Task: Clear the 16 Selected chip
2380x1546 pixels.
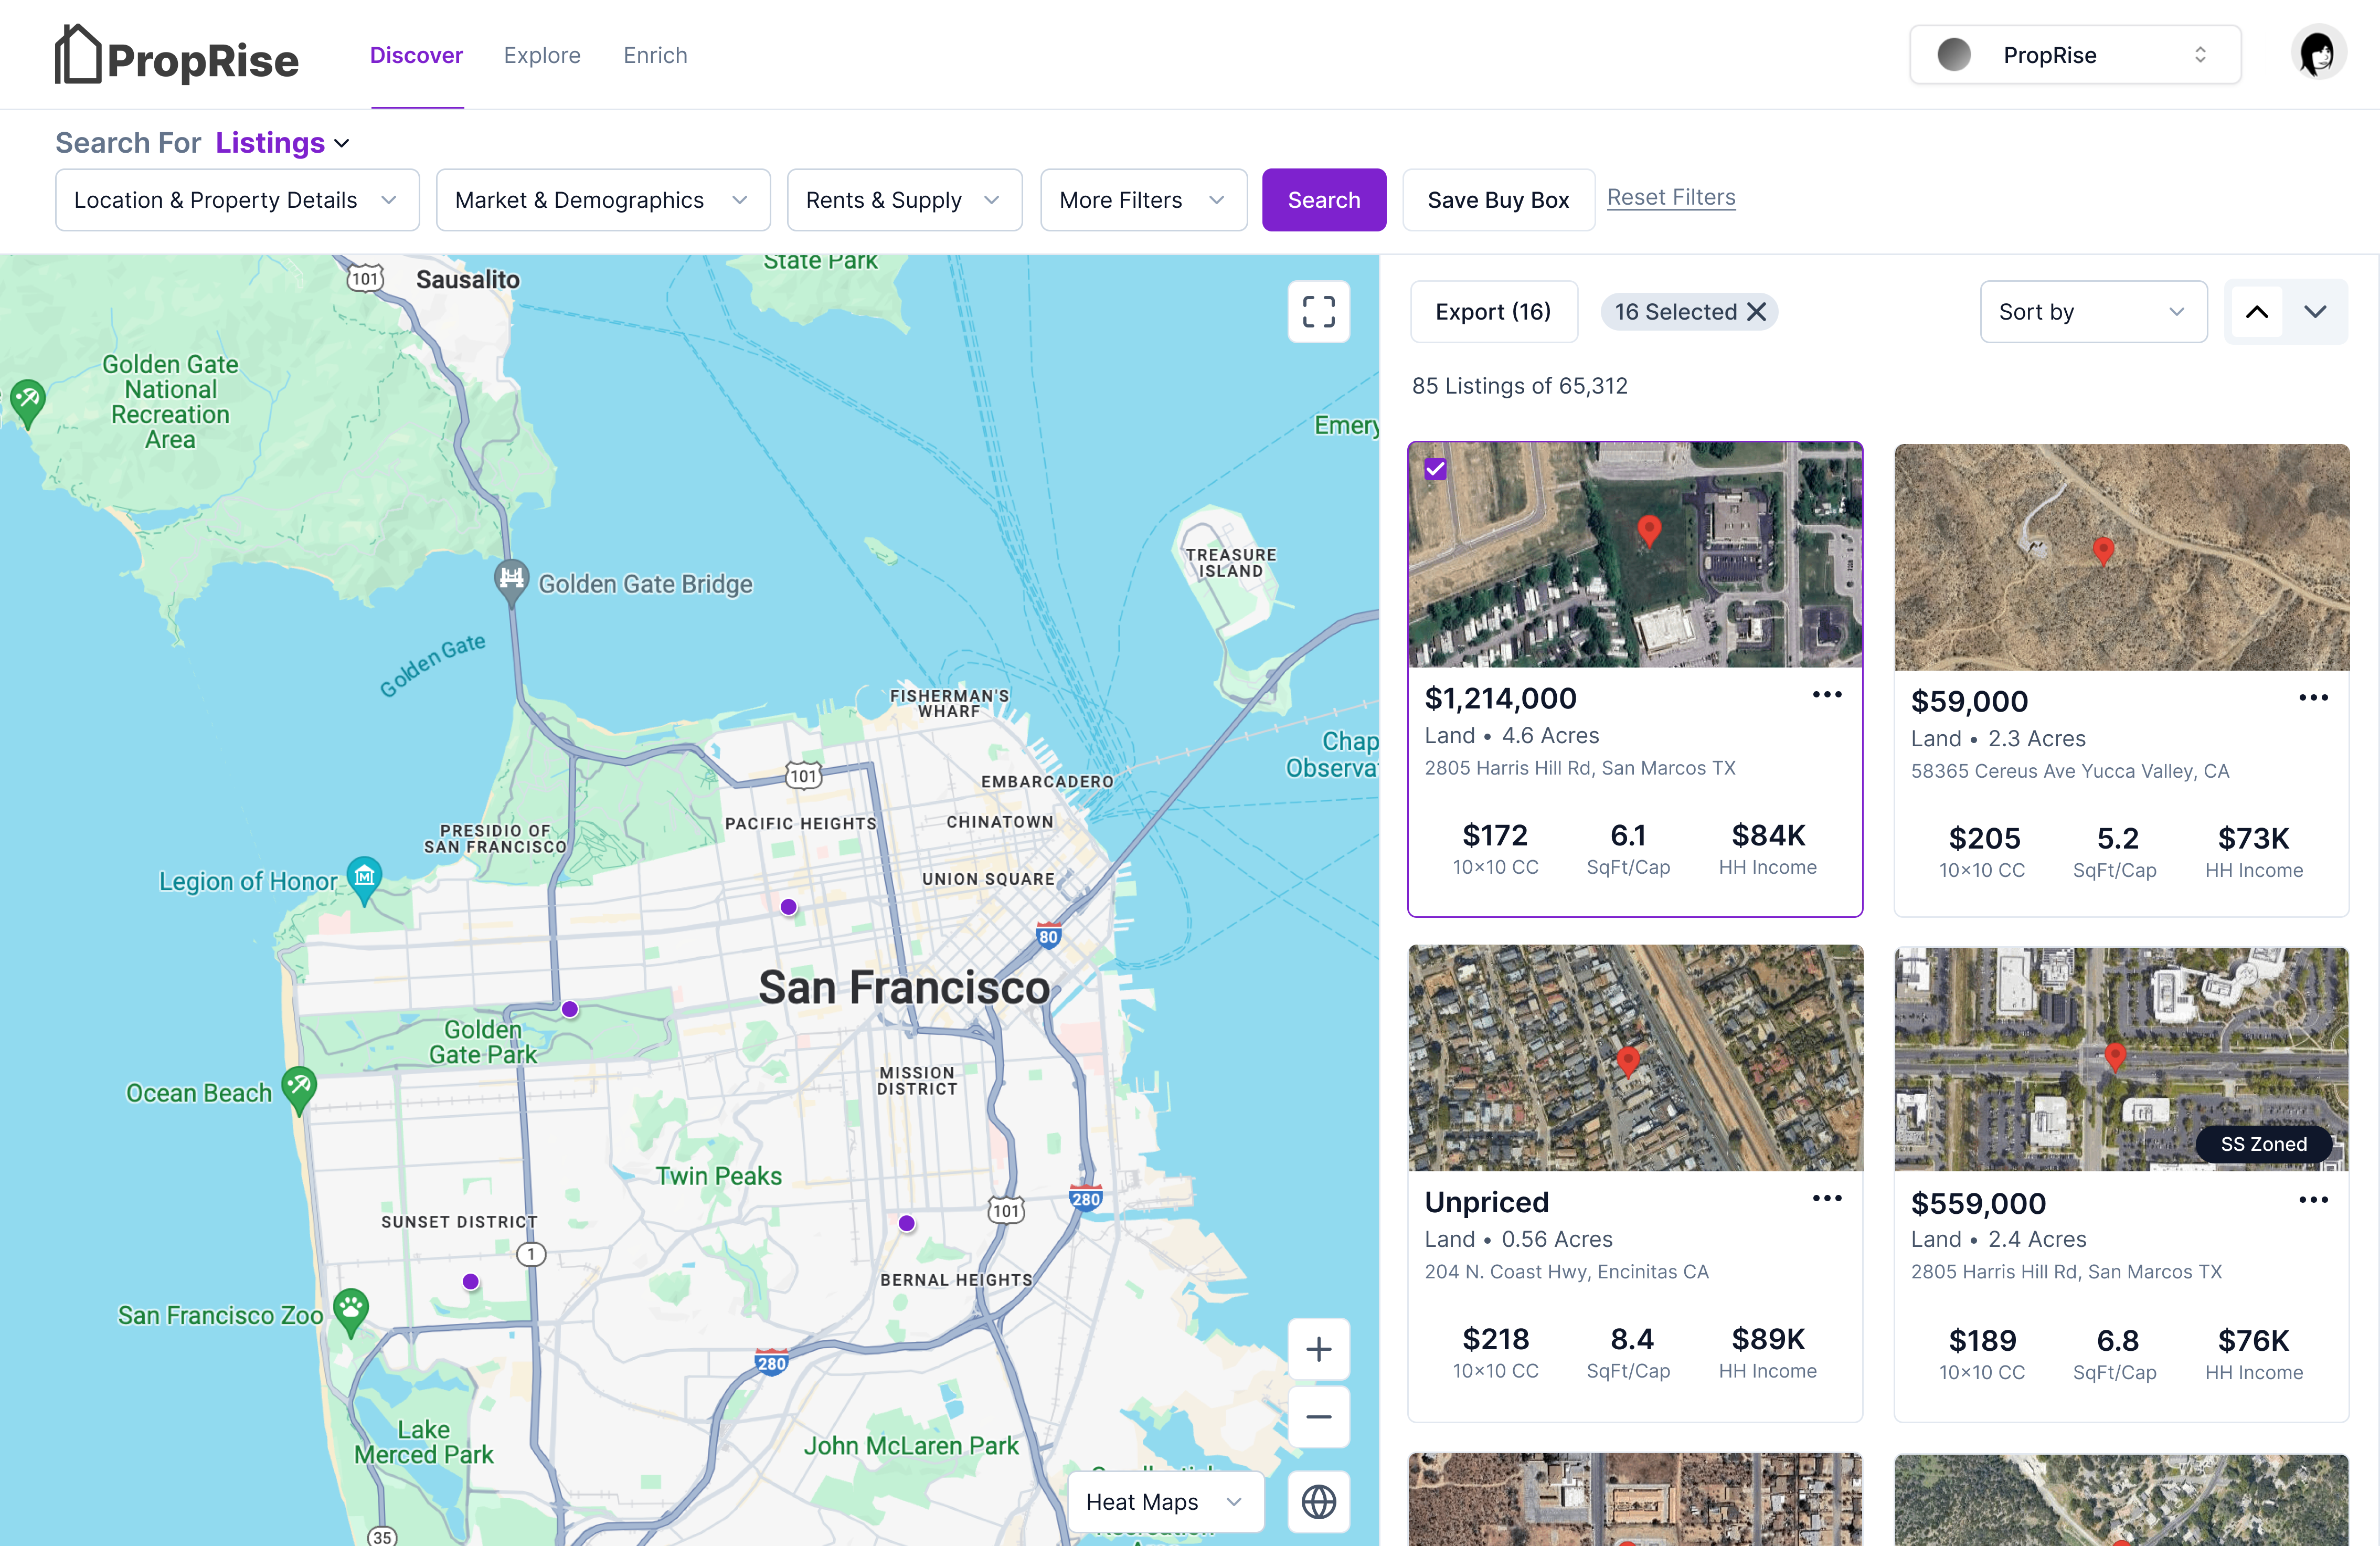Action: (1756, 312)
